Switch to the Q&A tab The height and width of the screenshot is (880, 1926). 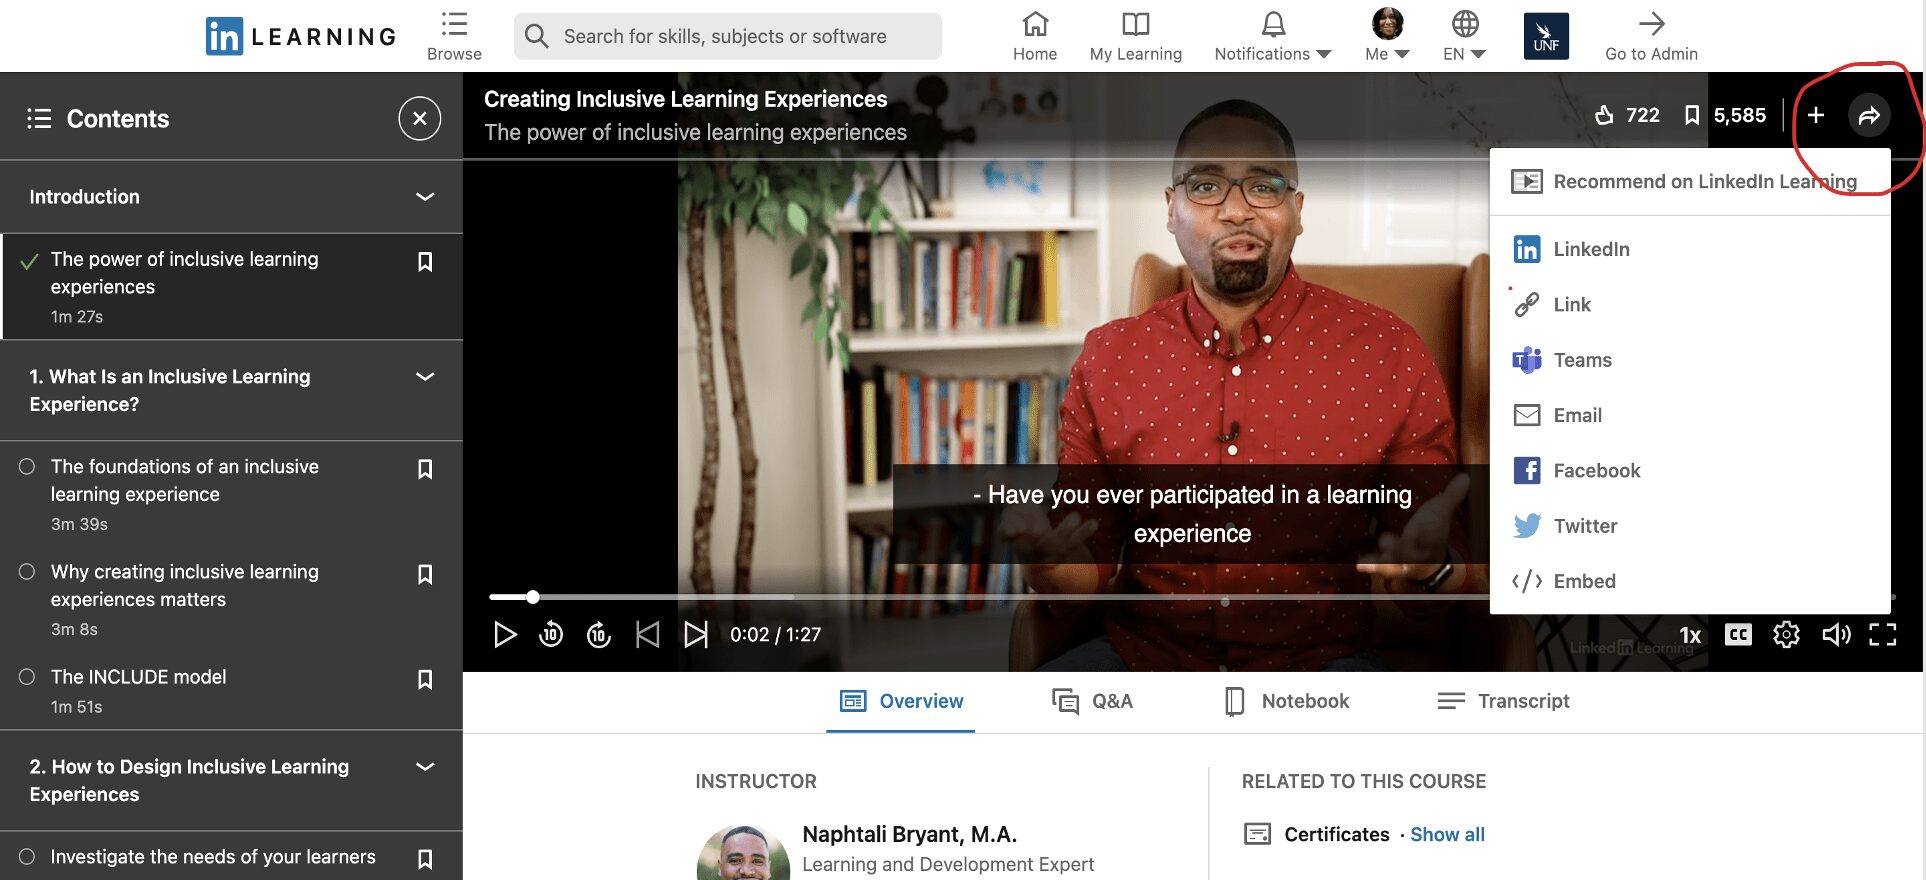point(1092,701)
